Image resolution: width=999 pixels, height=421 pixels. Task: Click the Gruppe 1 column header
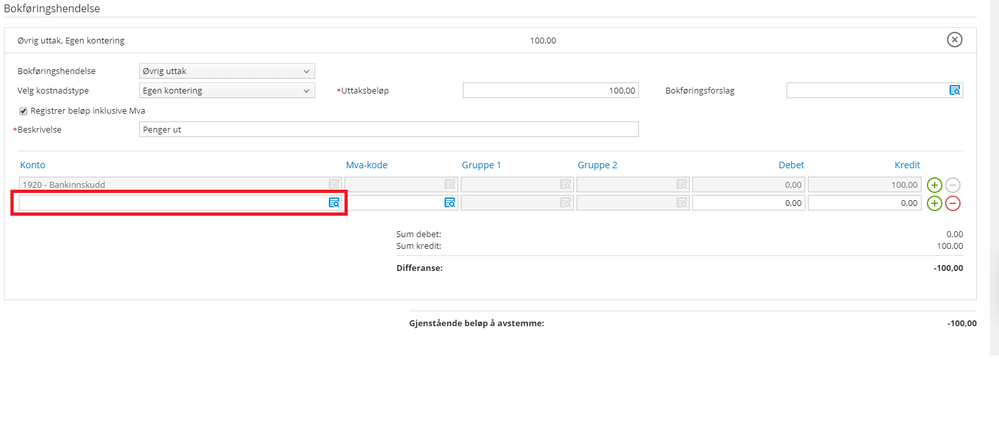[x=481, y=165]
